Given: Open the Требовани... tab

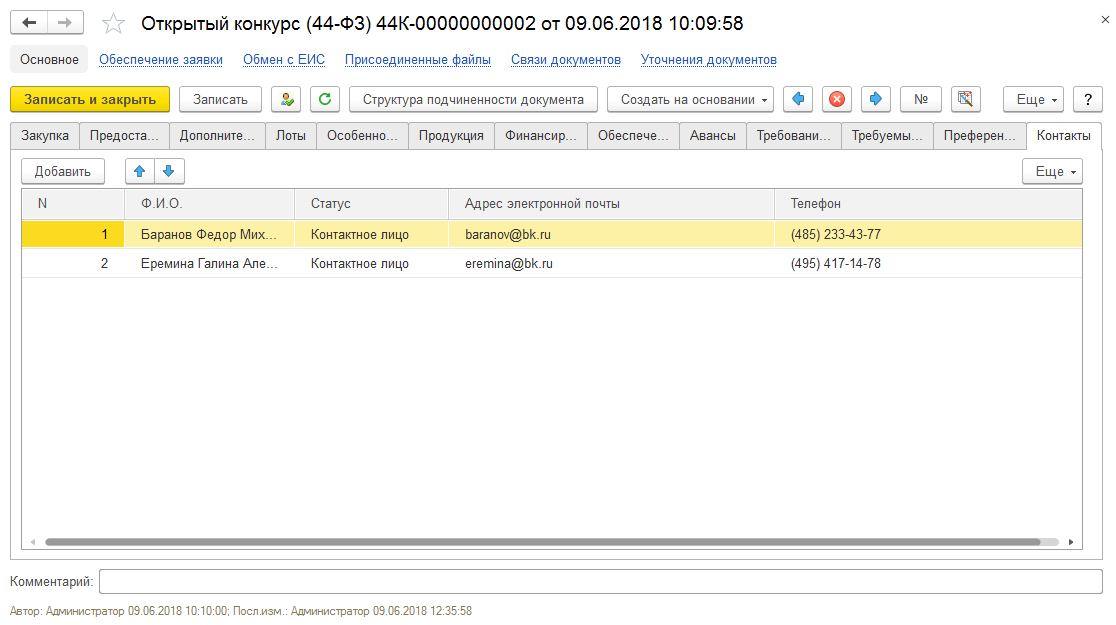Looking at the screenshot, I should coord(794,136).
